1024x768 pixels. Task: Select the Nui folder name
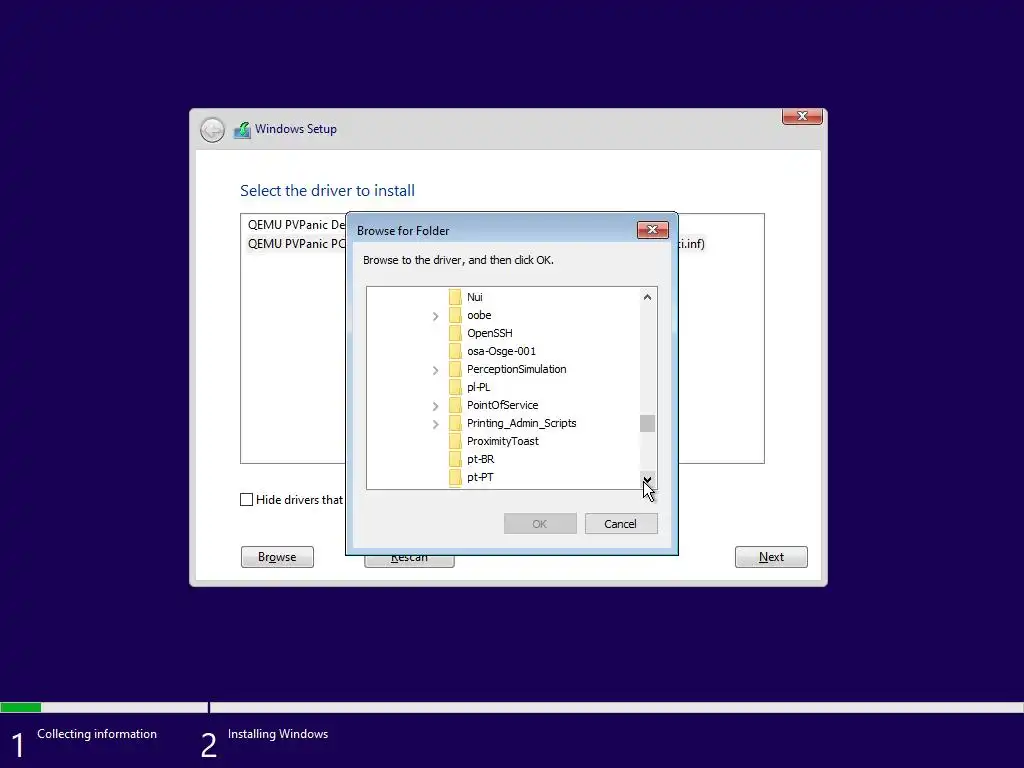click(475, 297)
